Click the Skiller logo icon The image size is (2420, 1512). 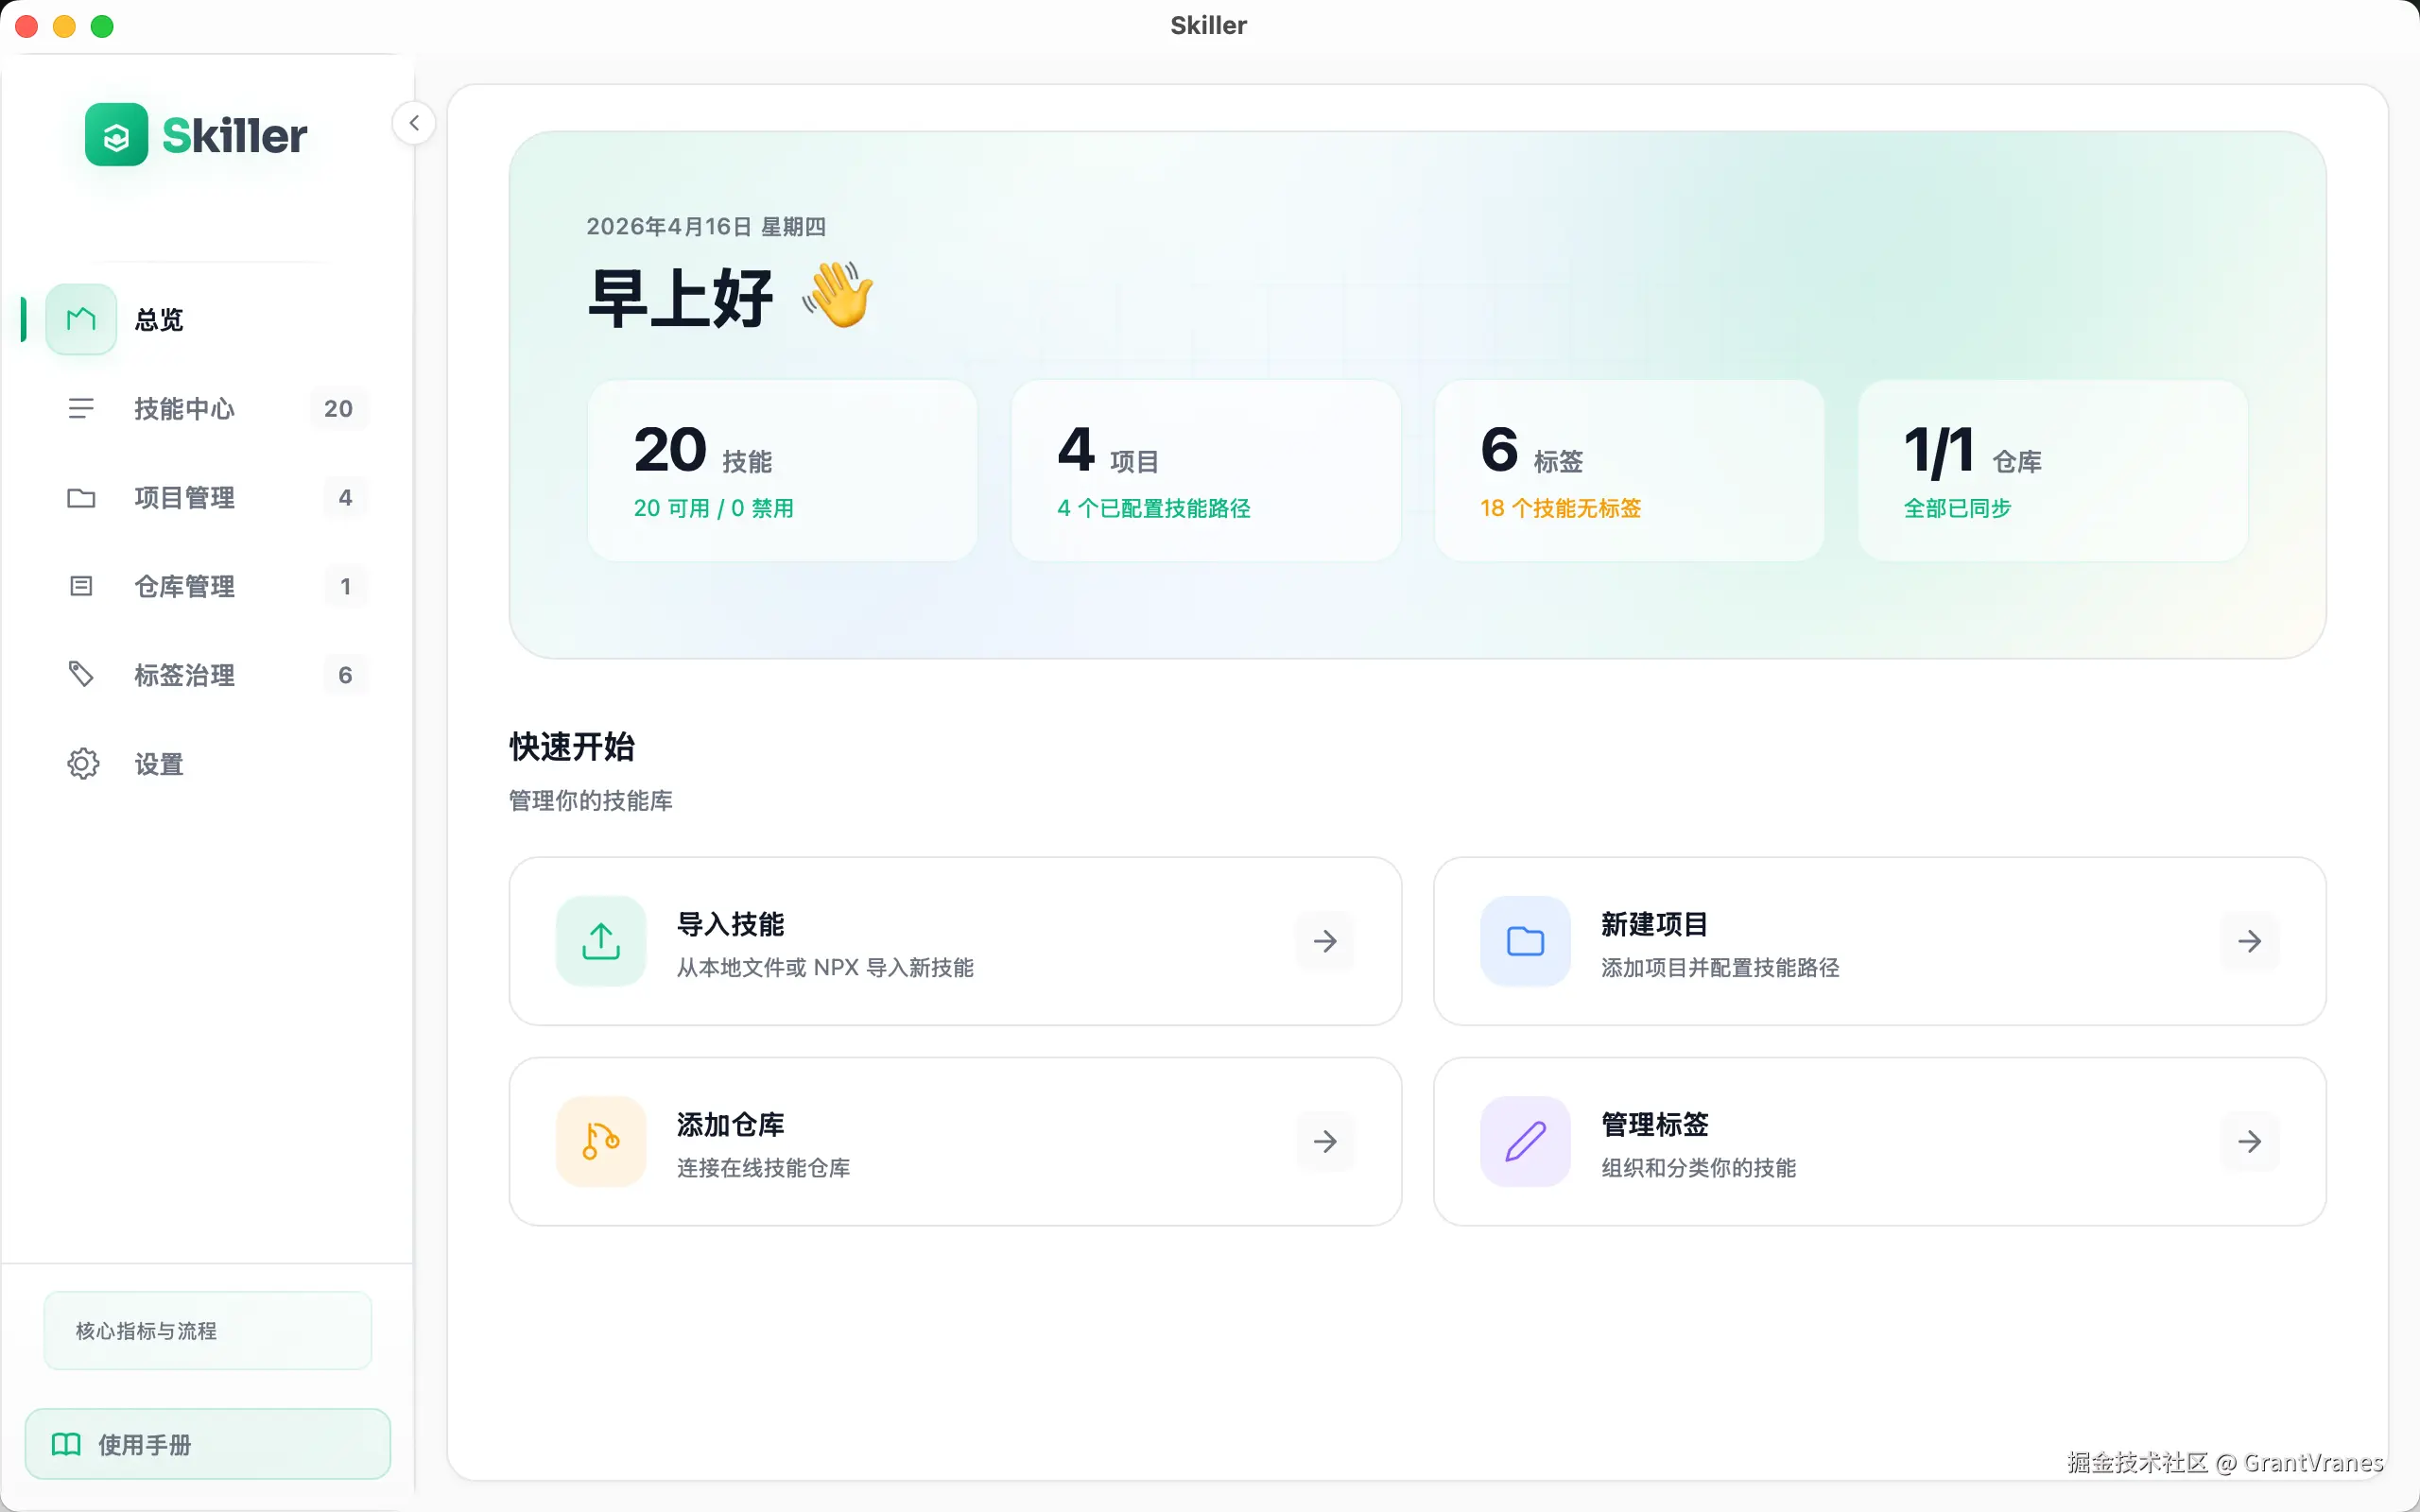coord(116,135)
